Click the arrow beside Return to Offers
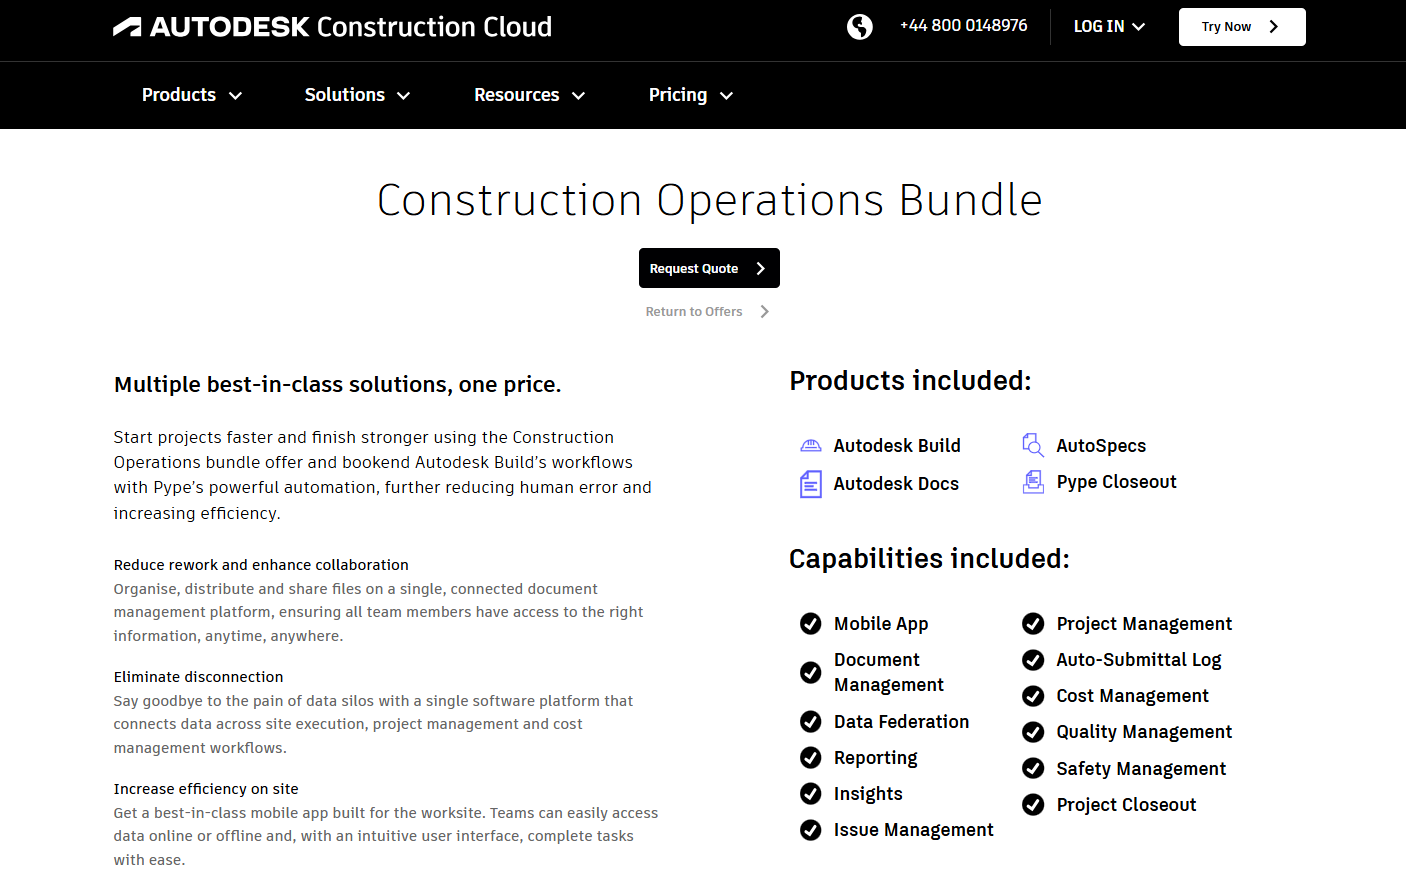Image resolution: width=1406 pixels, height=889 pixels. pos(765,312)
